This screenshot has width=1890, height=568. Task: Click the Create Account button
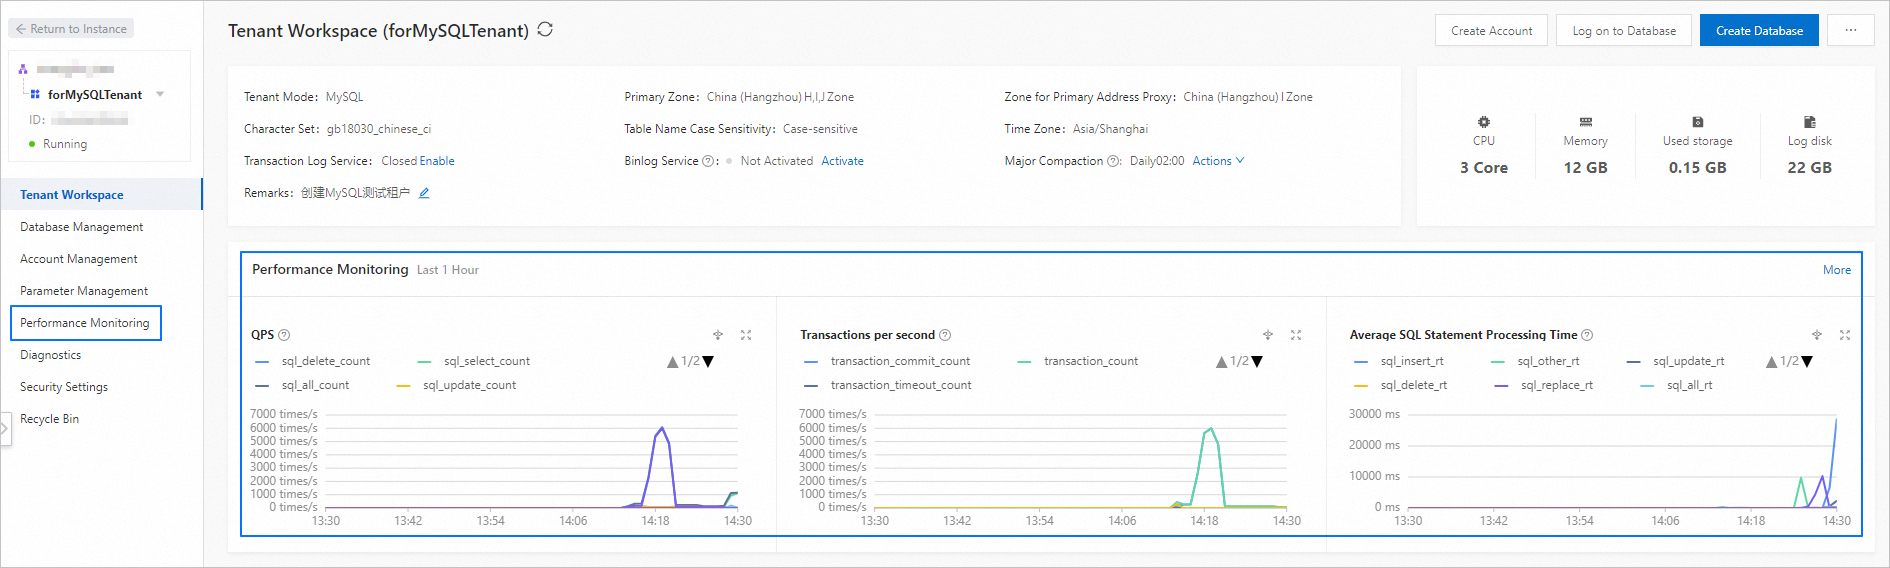point(1491,30)
